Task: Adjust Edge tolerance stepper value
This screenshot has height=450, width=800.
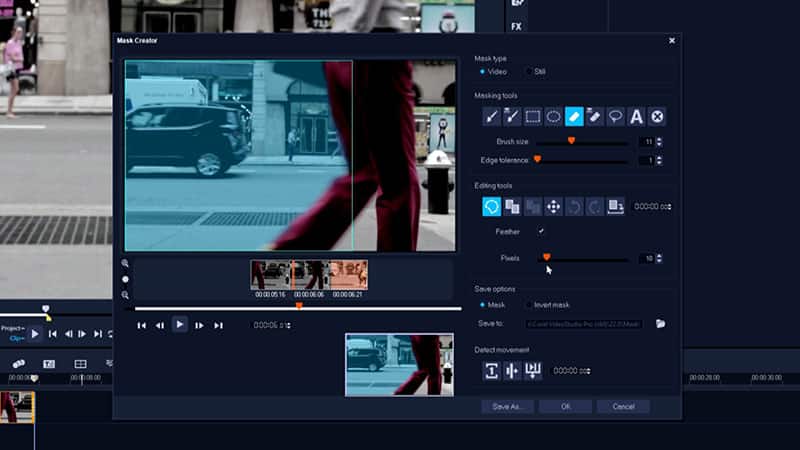Action: [660, 160]
